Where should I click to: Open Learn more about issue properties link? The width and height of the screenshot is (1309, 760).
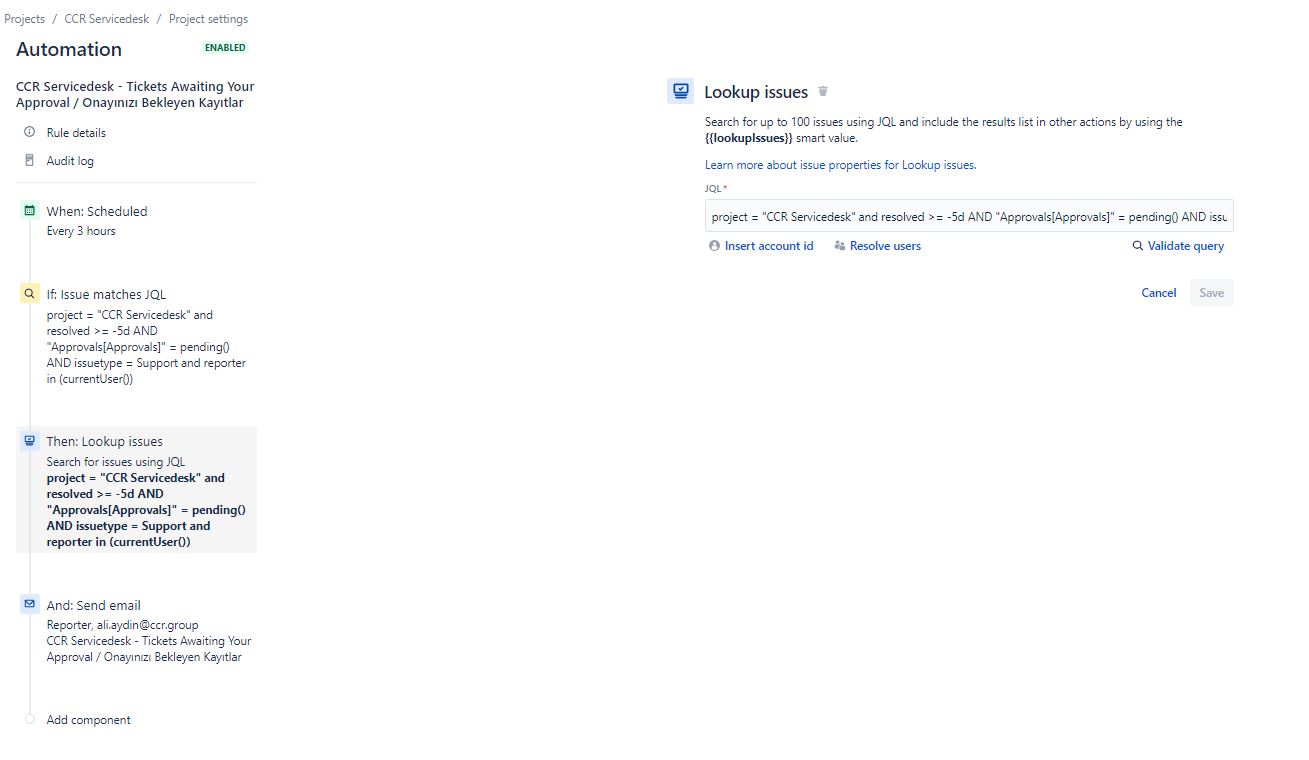840,165
